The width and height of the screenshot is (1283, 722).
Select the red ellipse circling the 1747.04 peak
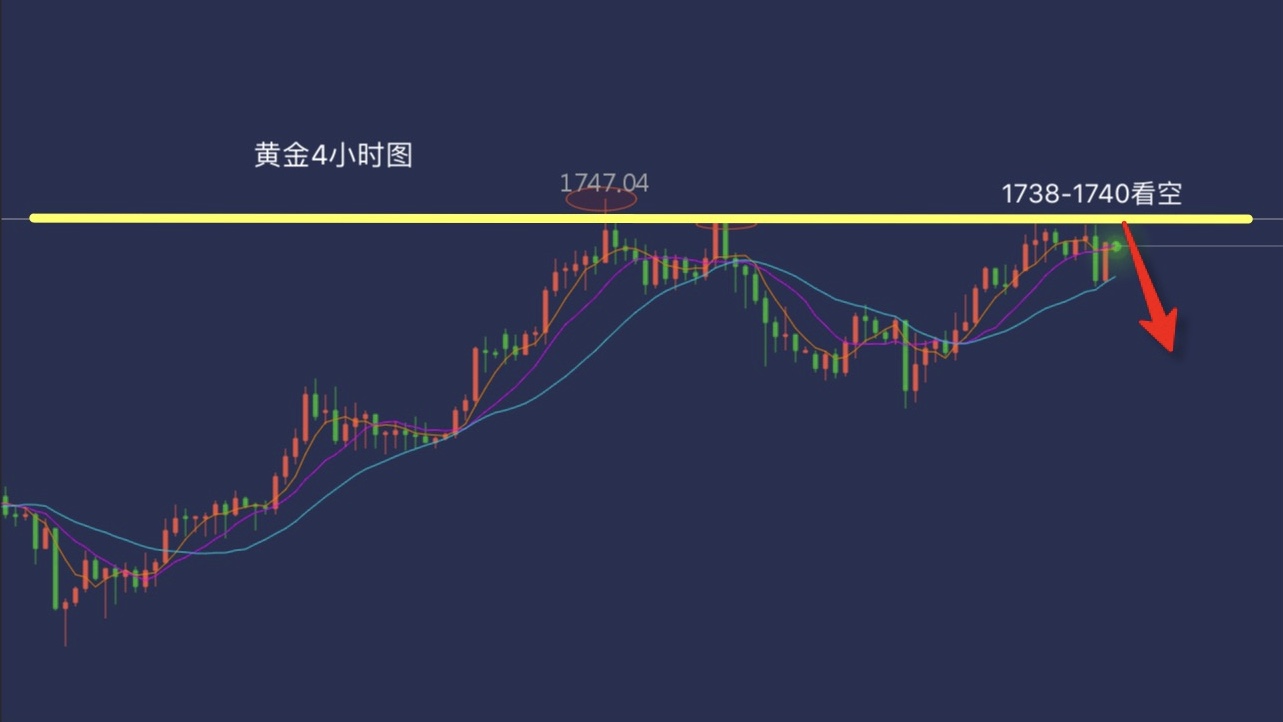(x=601, y=200)
